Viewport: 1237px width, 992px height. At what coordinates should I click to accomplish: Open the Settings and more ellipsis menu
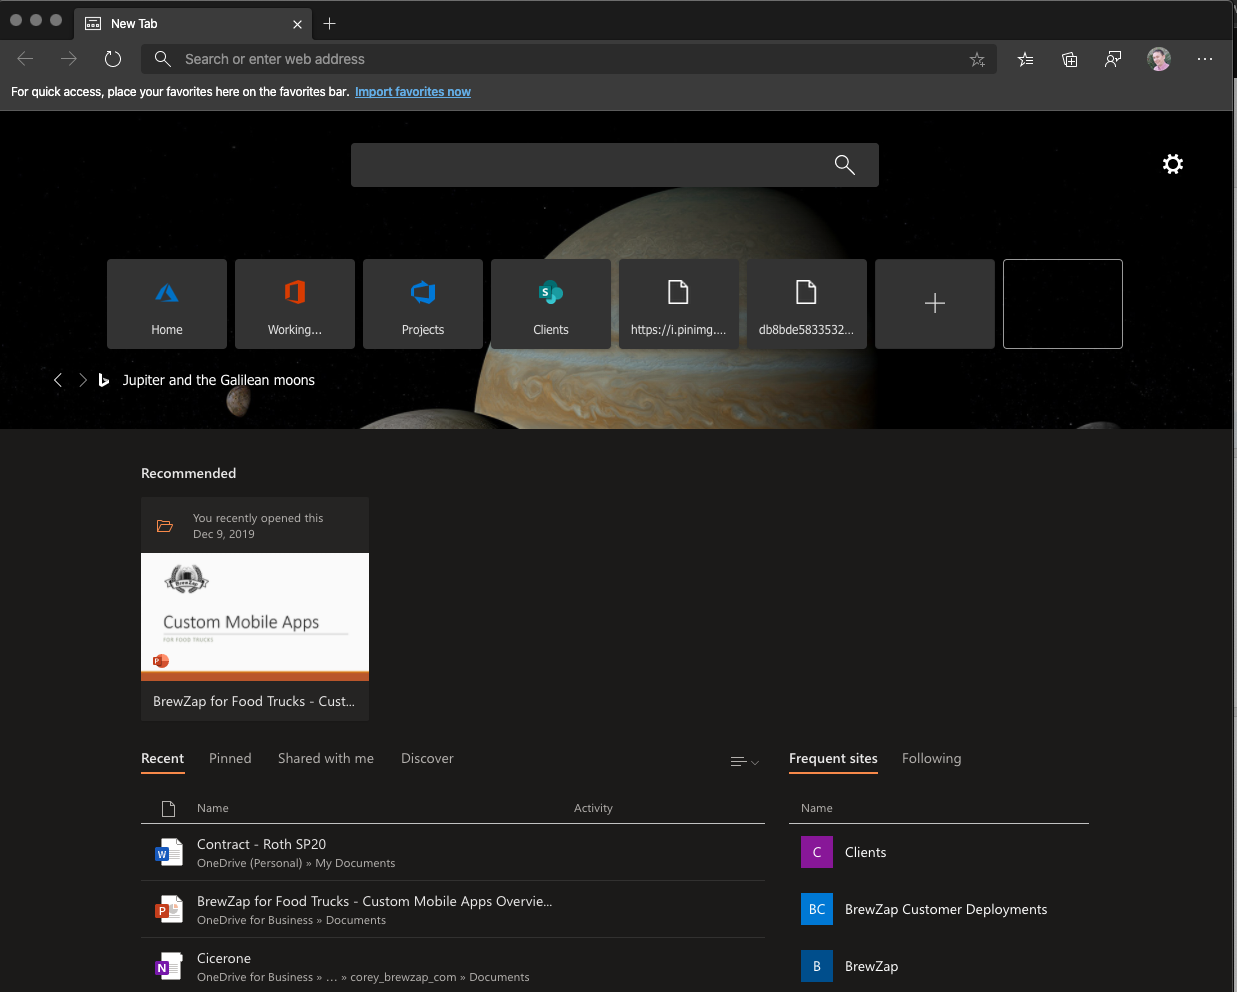point(1205,60)
